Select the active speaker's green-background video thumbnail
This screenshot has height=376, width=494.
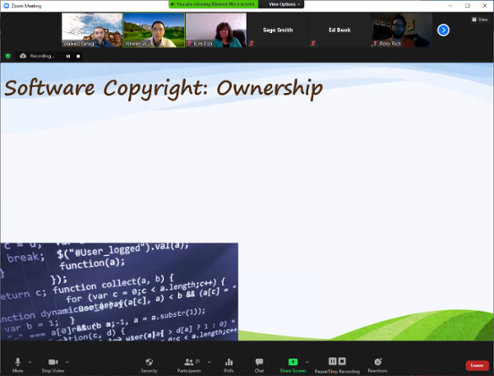click(154, 30)
